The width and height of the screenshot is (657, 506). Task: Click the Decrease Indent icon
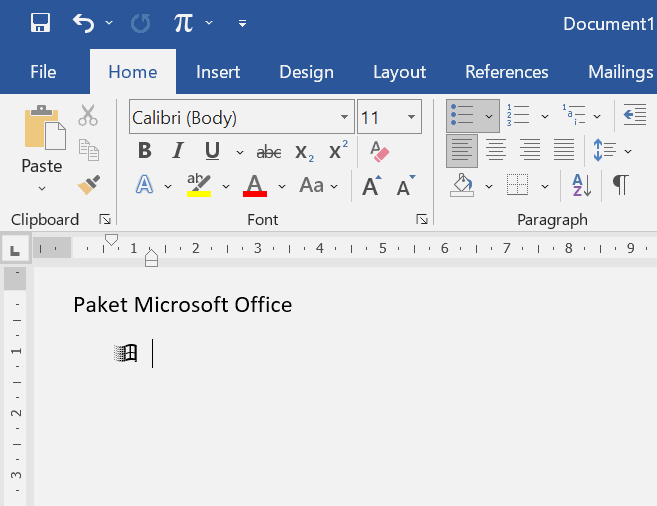[634, 117]
